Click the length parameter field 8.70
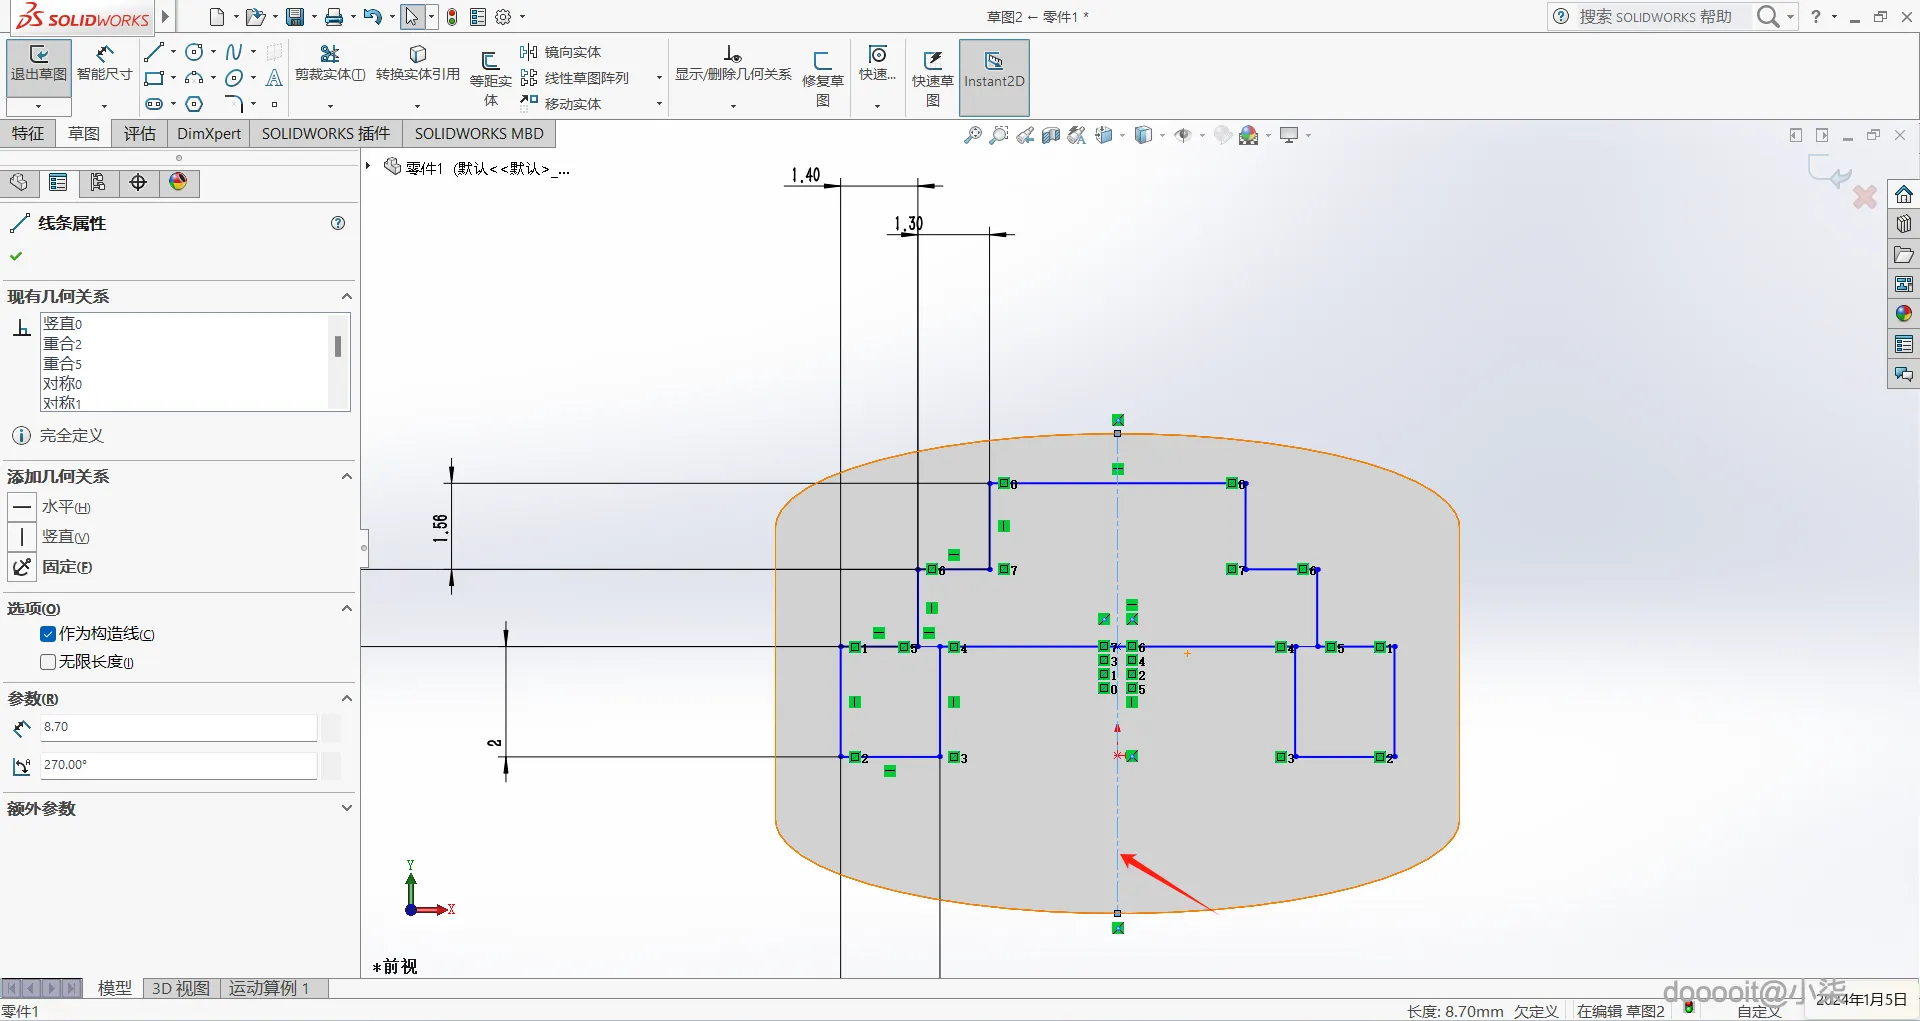The image size is (1920, 1021). pos(179,727)
